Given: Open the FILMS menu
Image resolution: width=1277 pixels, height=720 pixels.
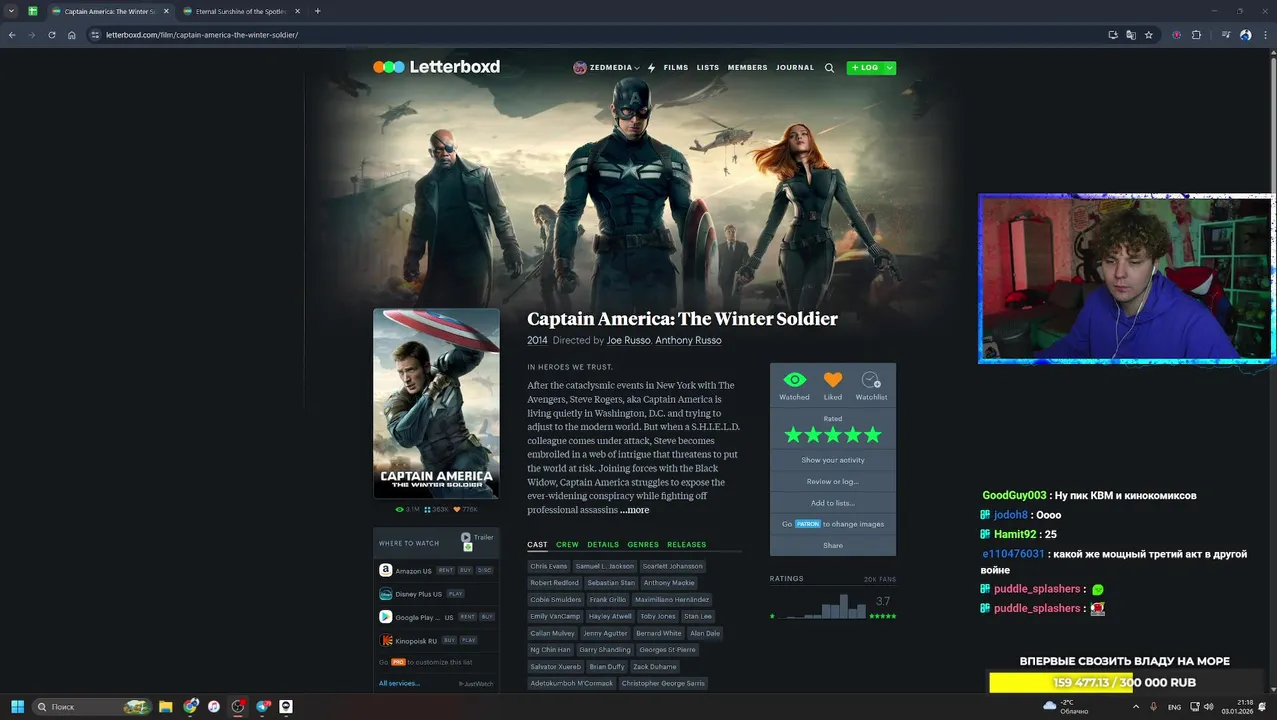Looking at the screenshot, I should coord(676,68).
